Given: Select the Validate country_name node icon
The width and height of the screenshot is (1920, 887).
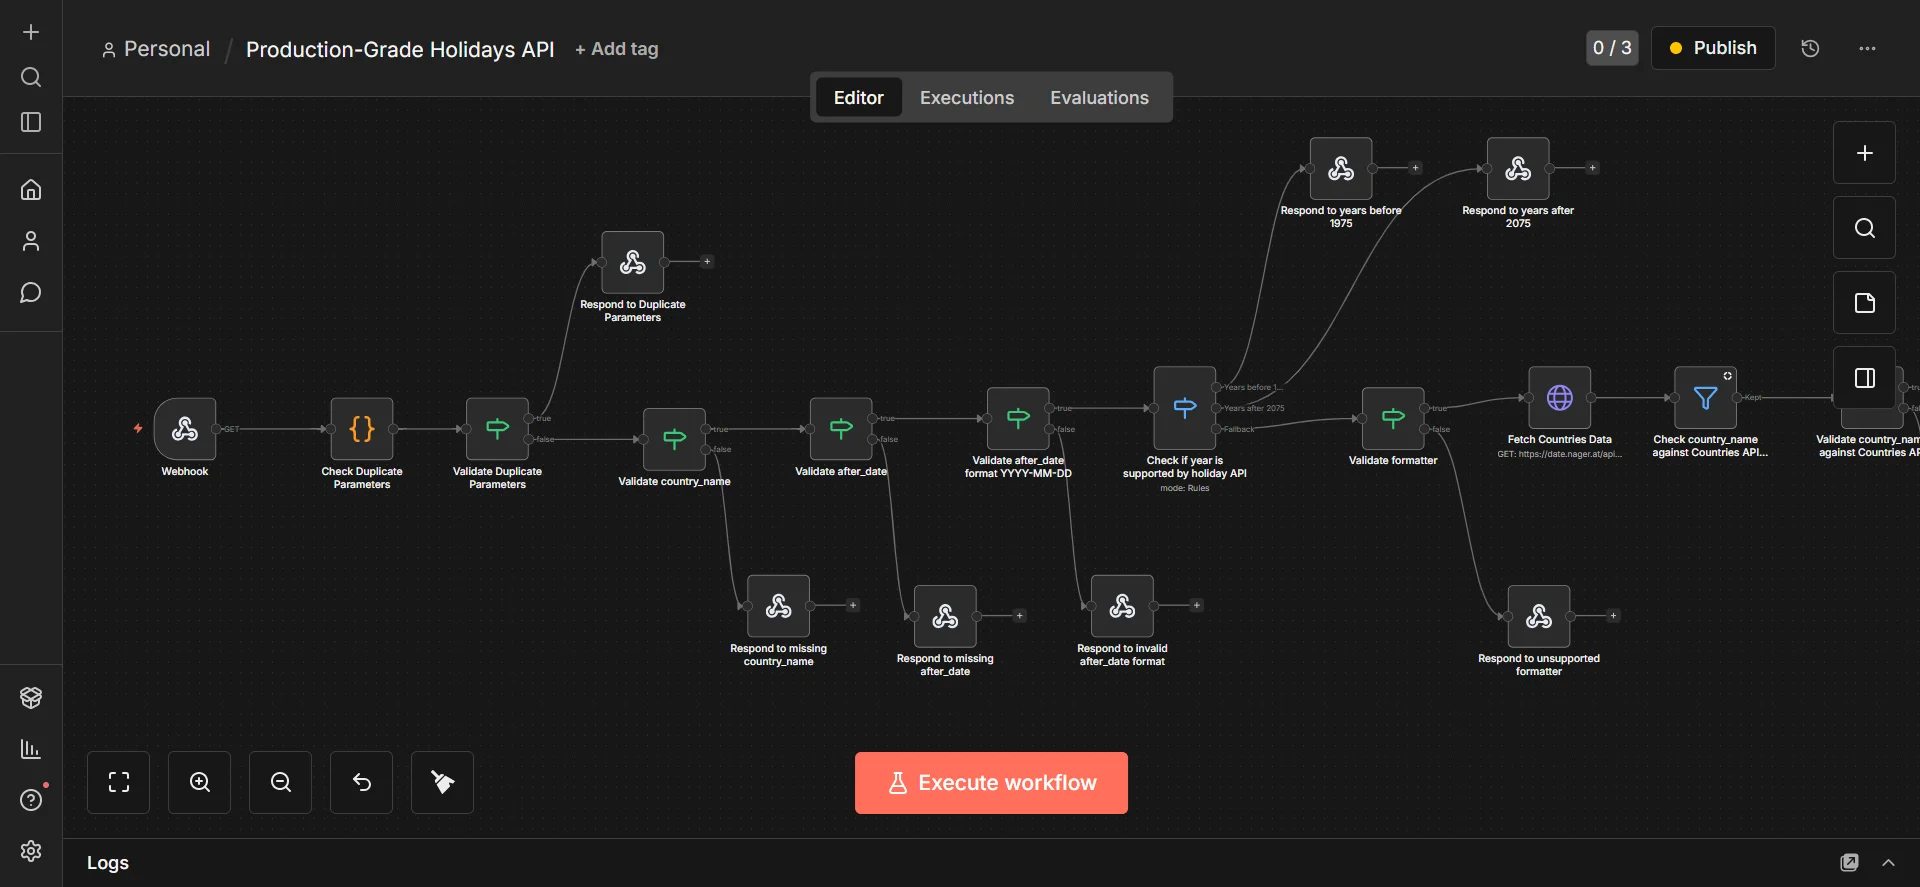Looking at the screenshot, I should [675, 439].
